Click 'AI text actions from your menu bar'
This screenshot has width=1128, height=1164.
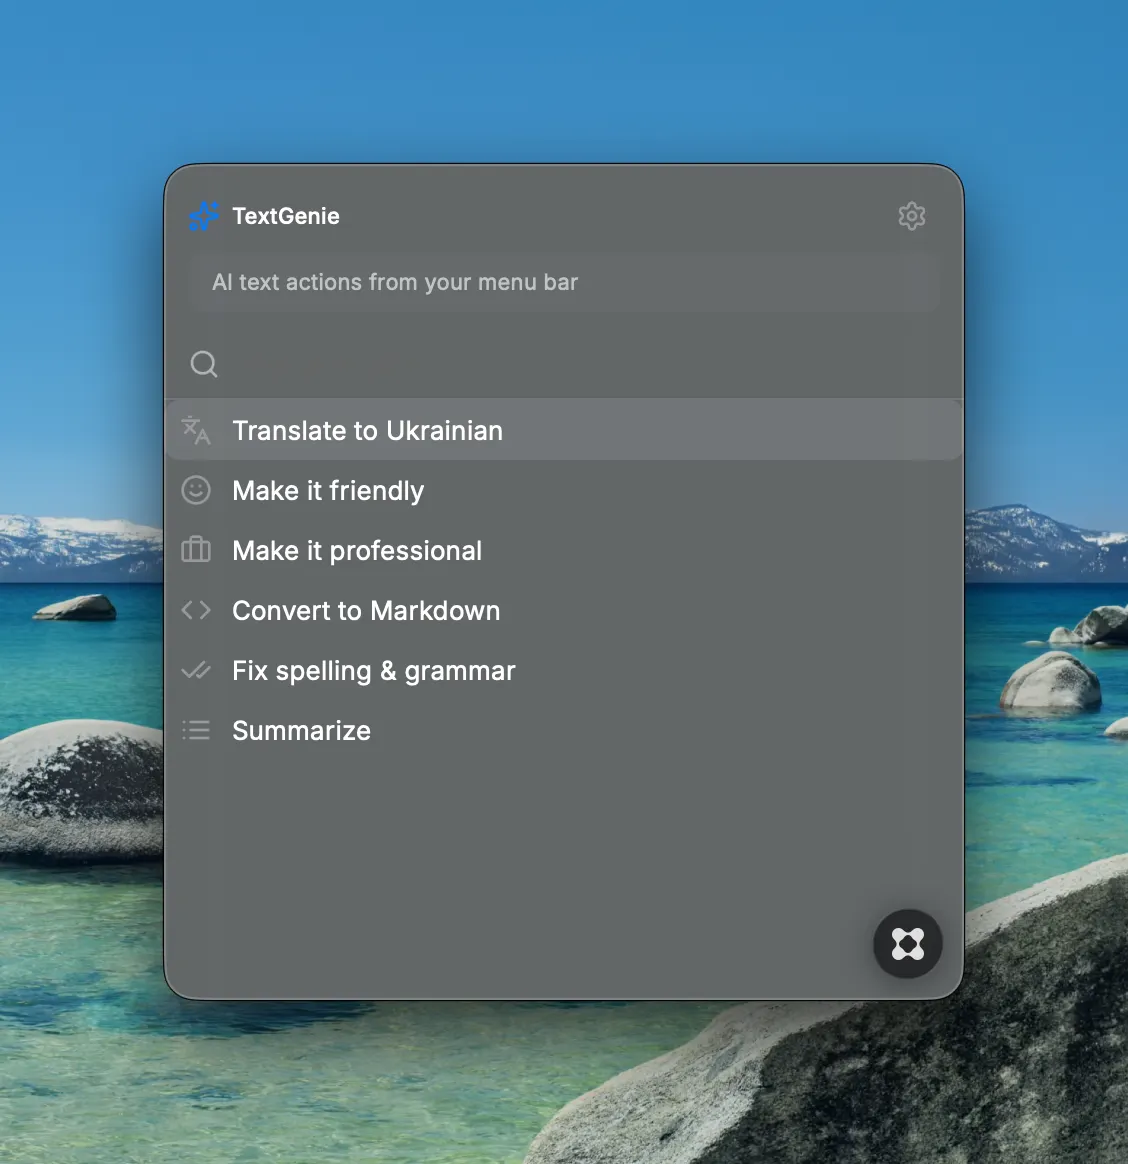395,282
